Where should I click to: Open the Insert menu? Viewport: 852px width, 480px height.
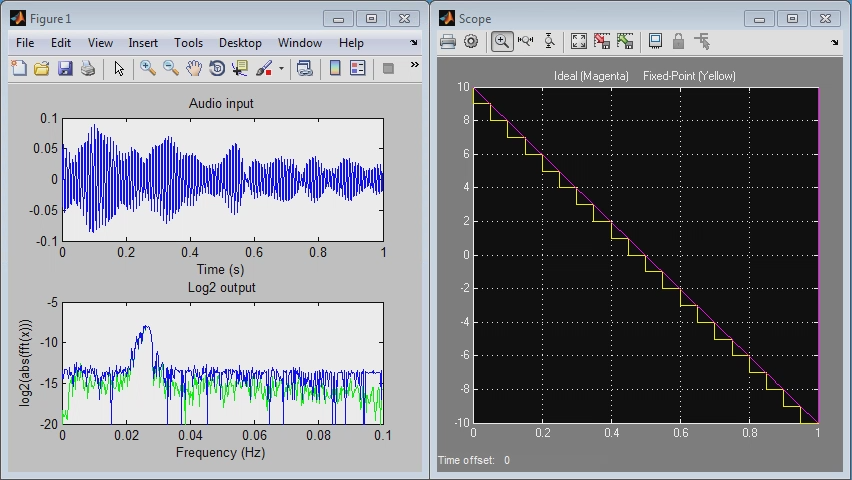(143, 43)
